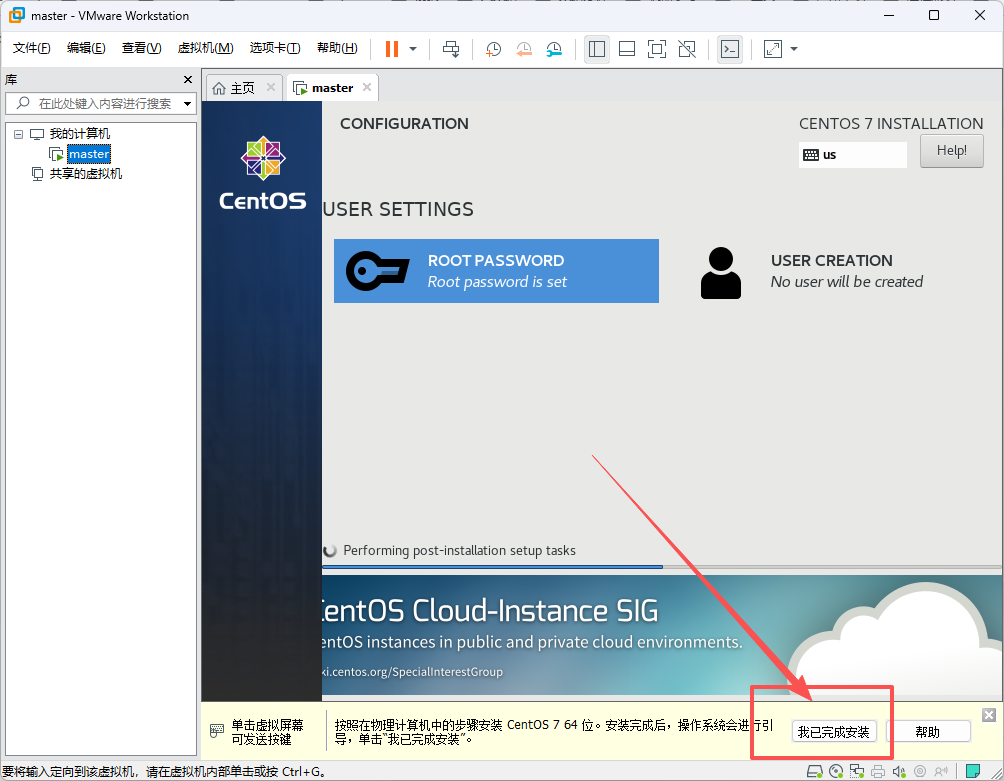Open the ROOT PASSWORD settings
Screen dimensions: 1004x781
496,271
